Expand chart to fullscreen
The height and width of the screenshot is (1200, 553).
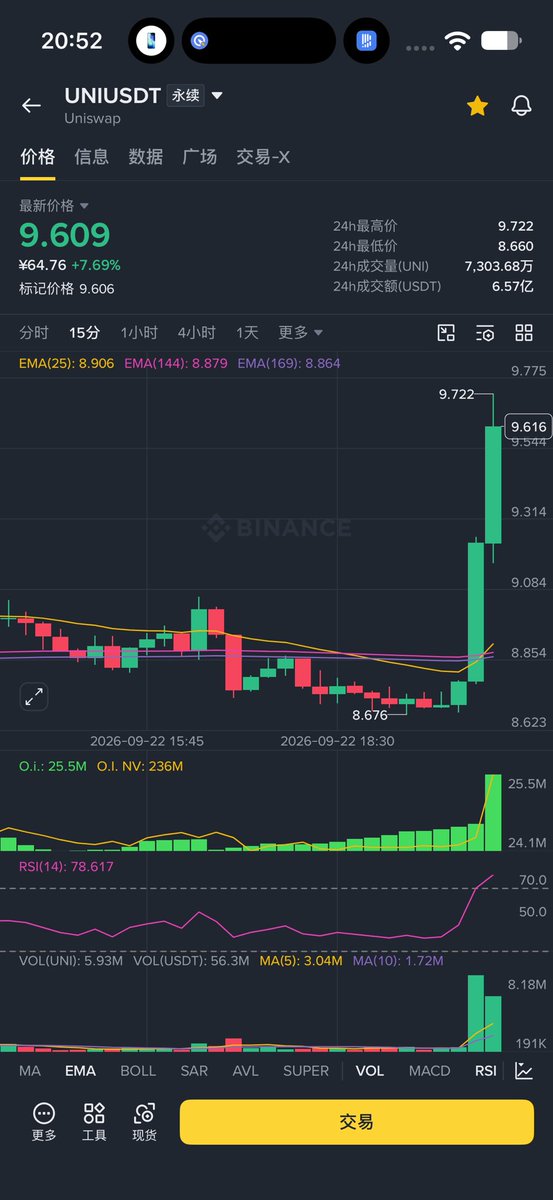click(x=34, y=696)
